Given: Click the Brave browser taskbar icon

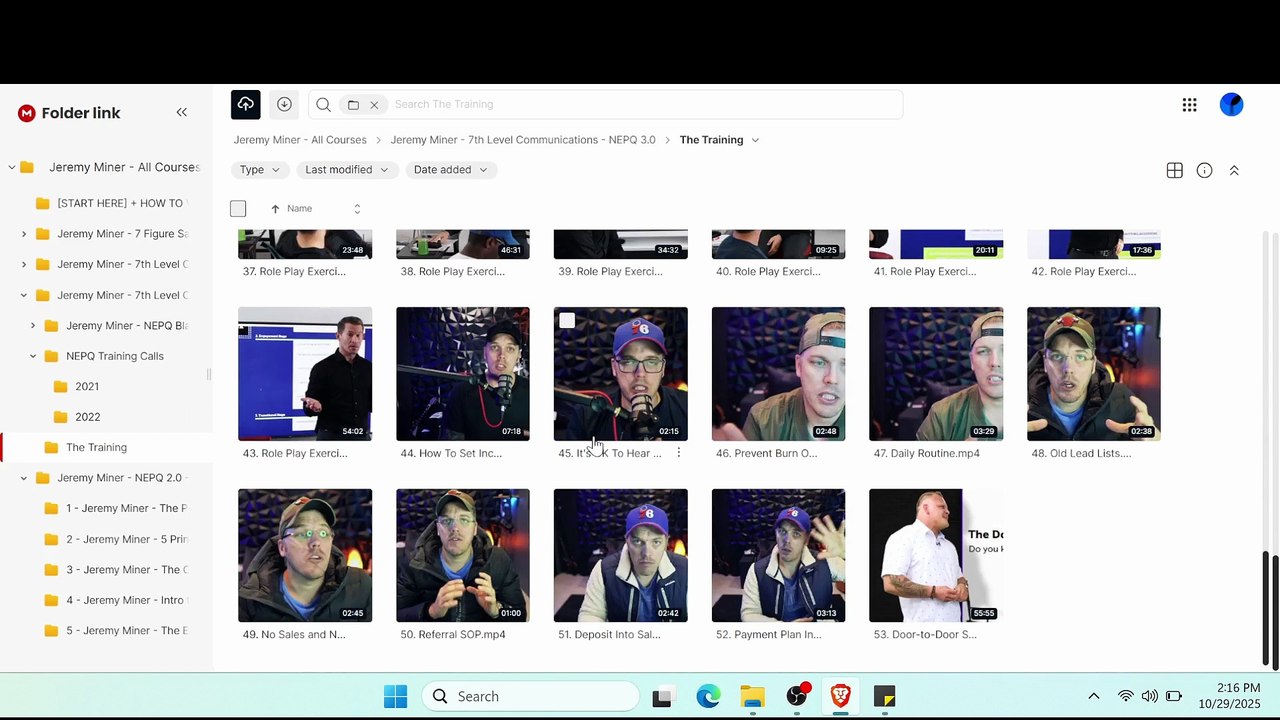Looking at the screenshot, I should pos(840,697).
